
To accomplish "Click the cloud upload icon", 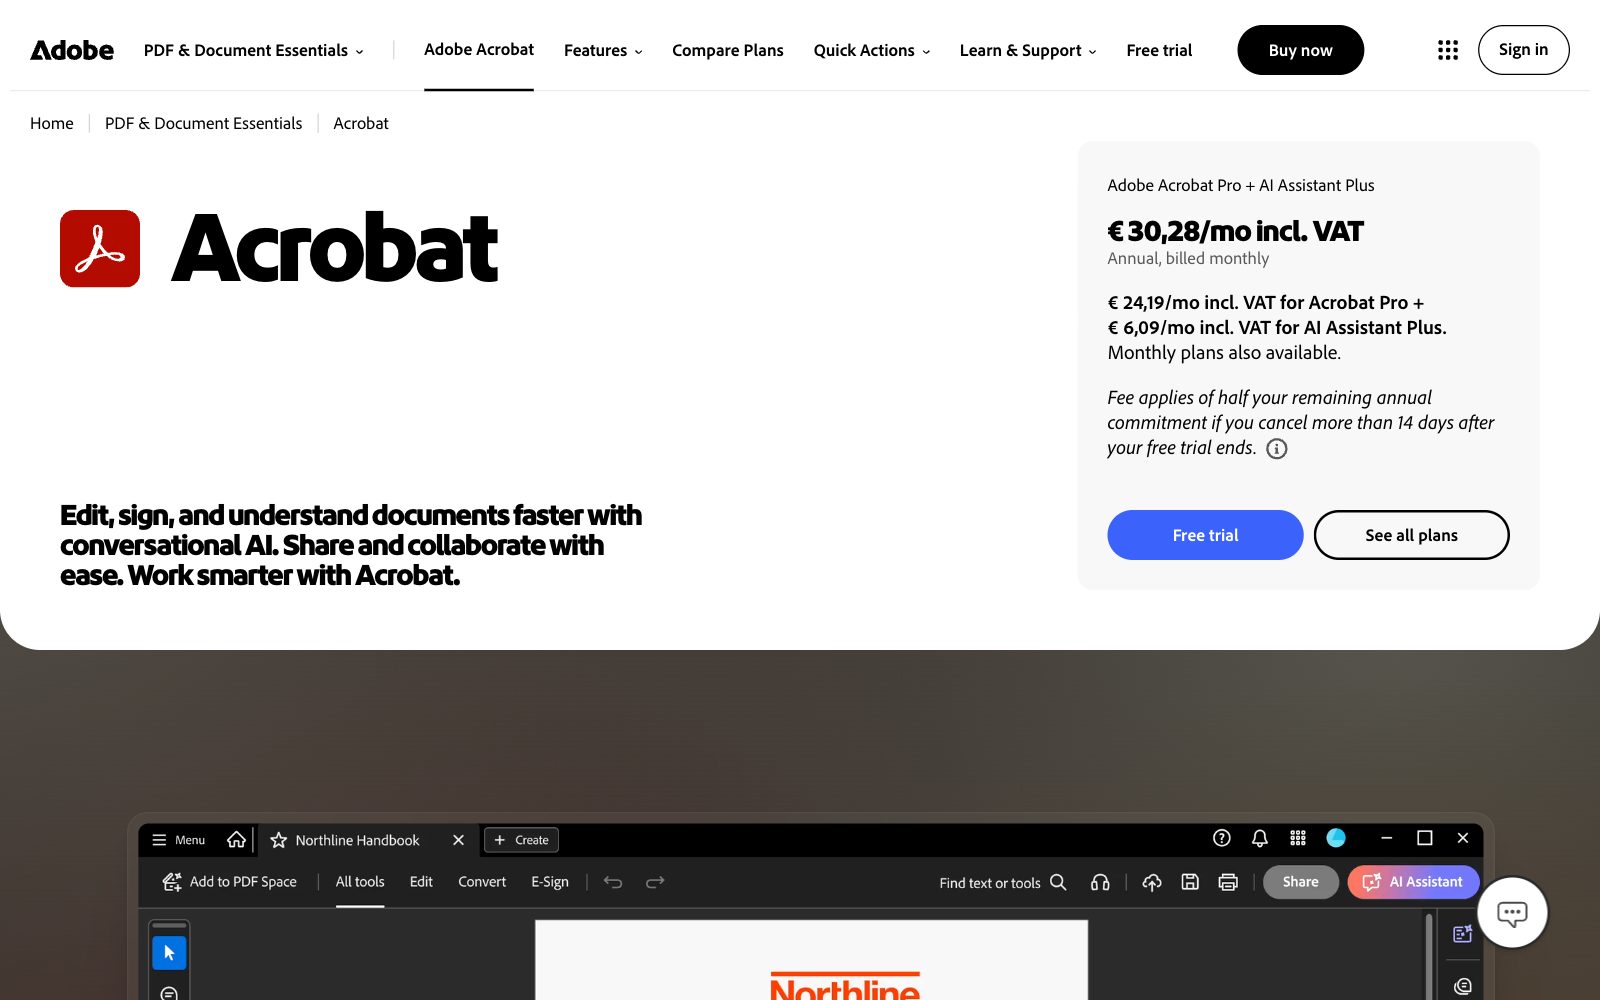I will coord(1152,882).
